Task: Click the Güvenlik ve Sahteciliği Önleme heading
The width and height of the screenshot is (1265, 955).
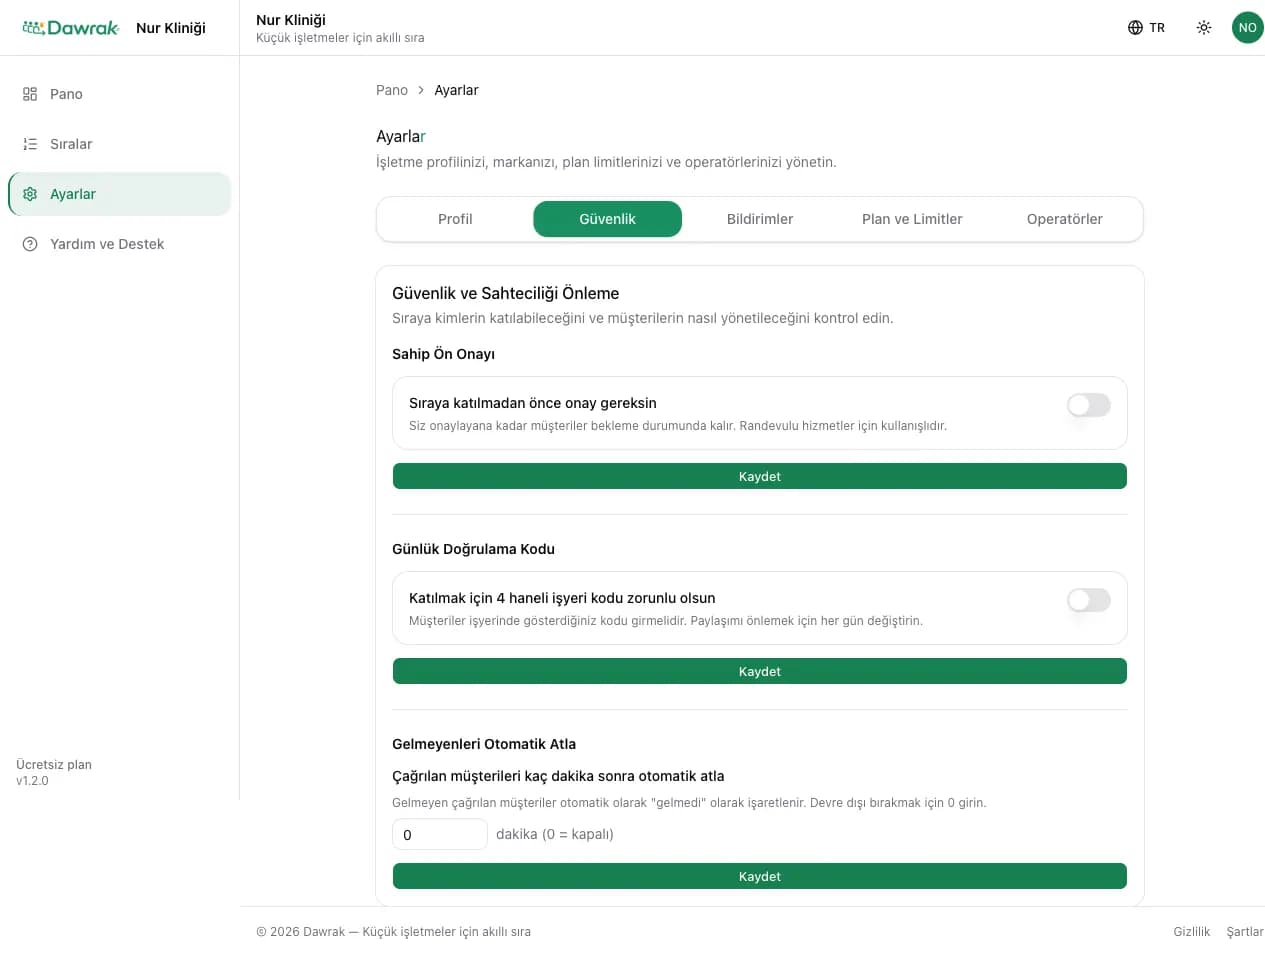Action: [x=506, y=293]
